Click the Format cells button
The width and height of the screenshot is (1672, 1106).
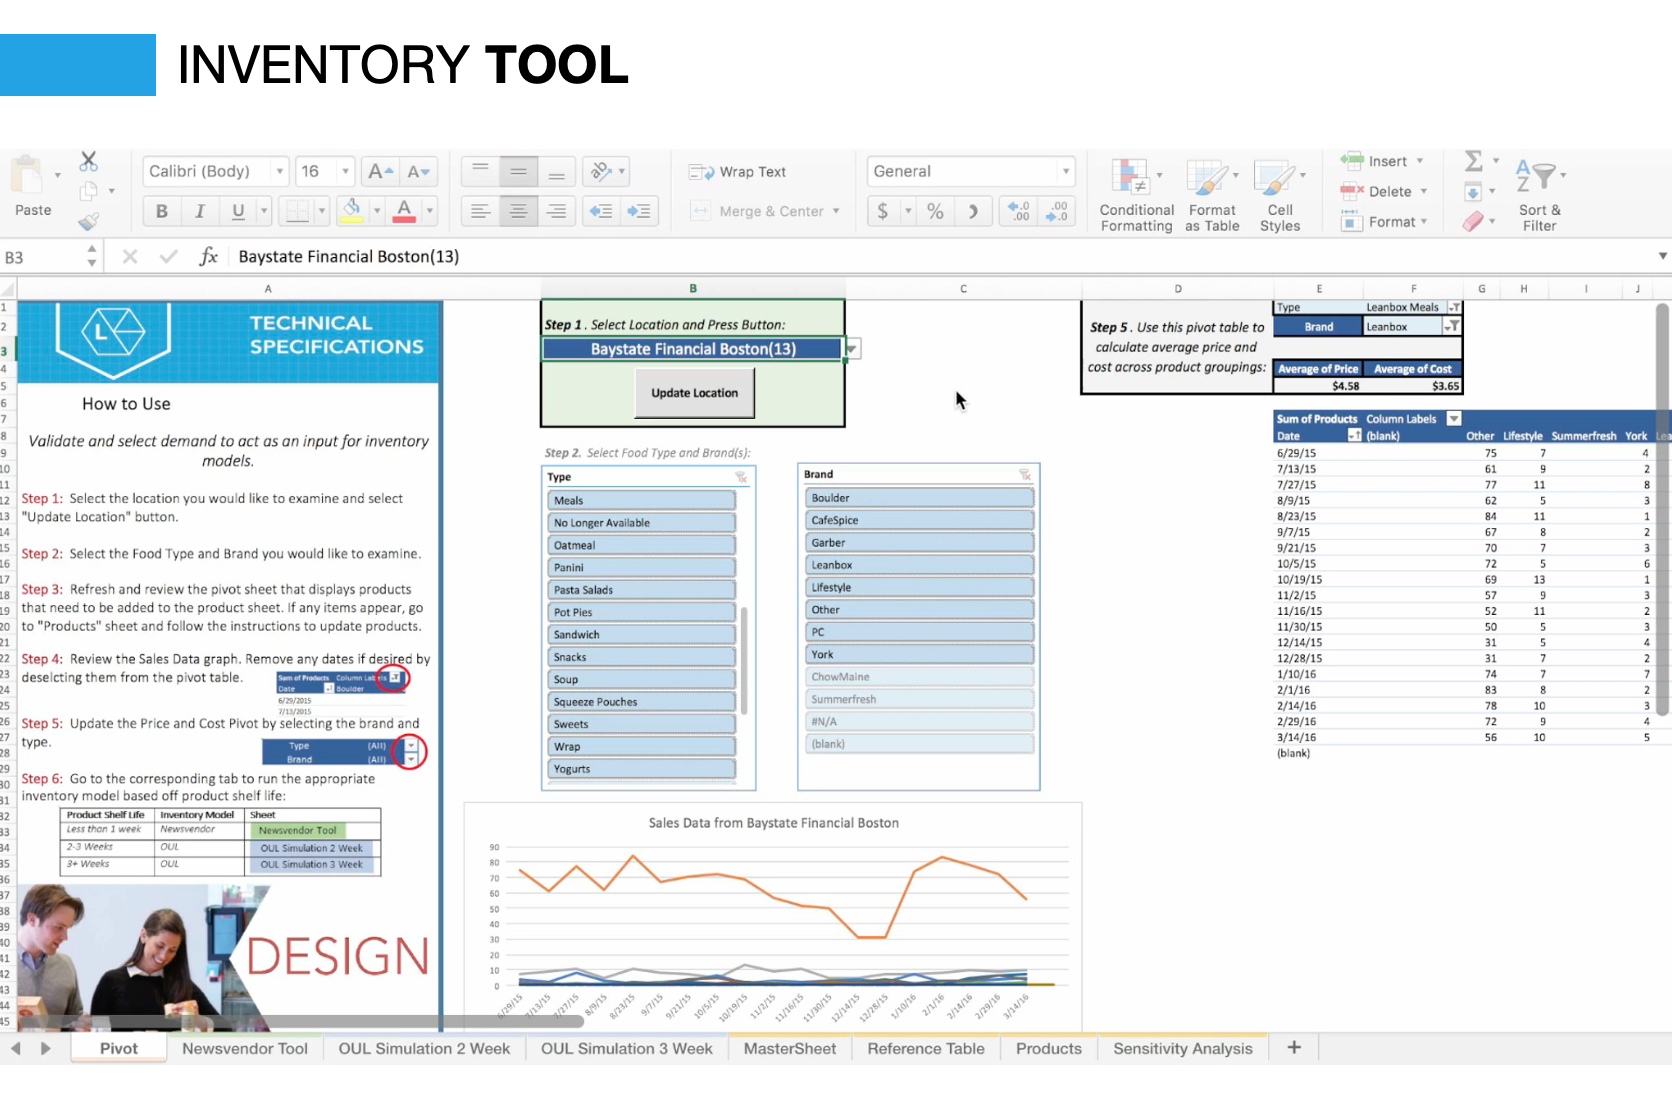(1384, 222)
